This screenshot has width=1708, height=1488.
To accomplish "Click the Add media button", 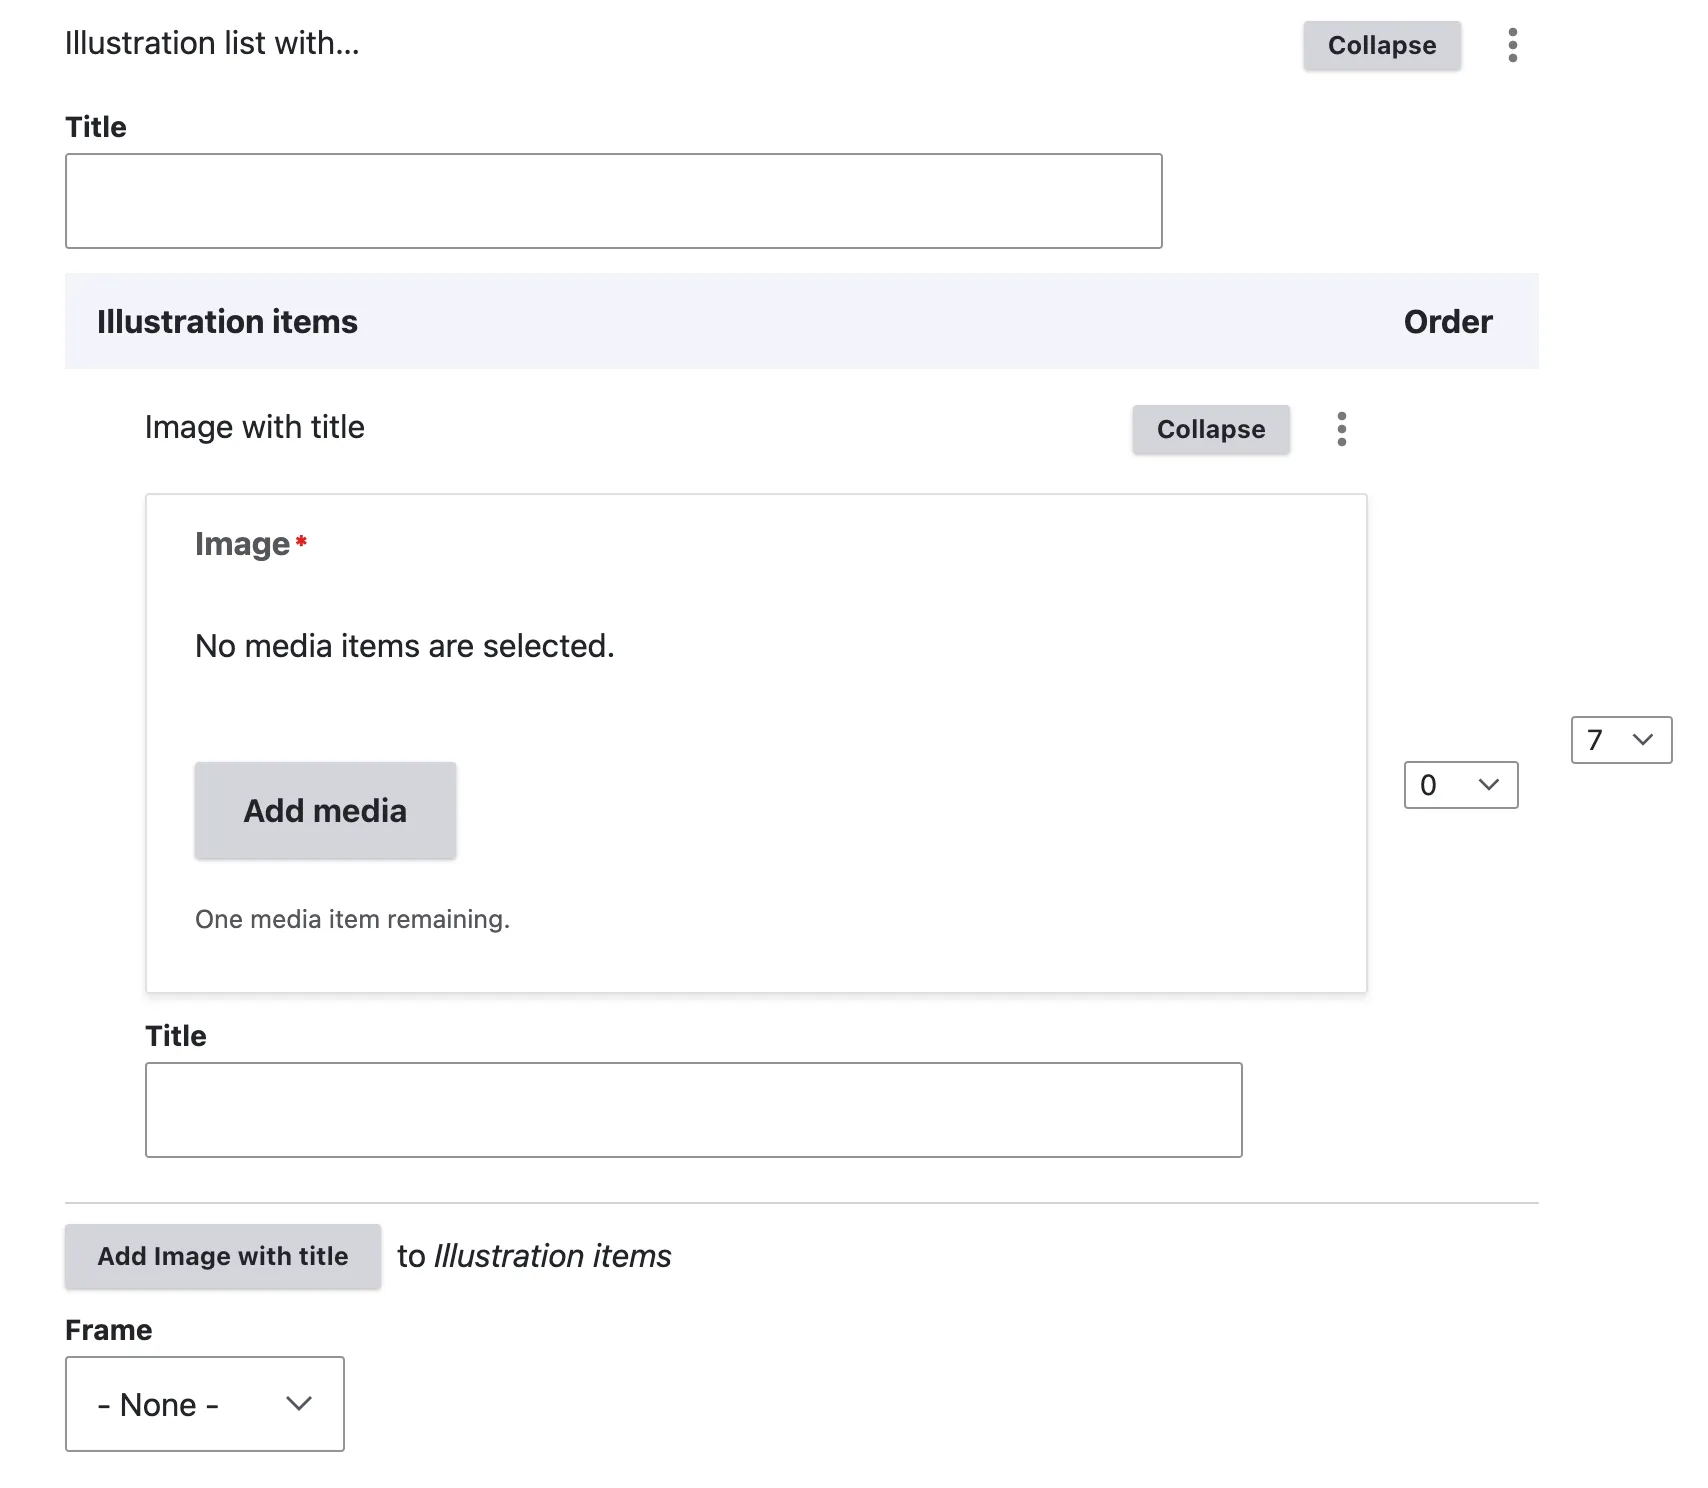I will pyautogui.click(x=325, y=810).
